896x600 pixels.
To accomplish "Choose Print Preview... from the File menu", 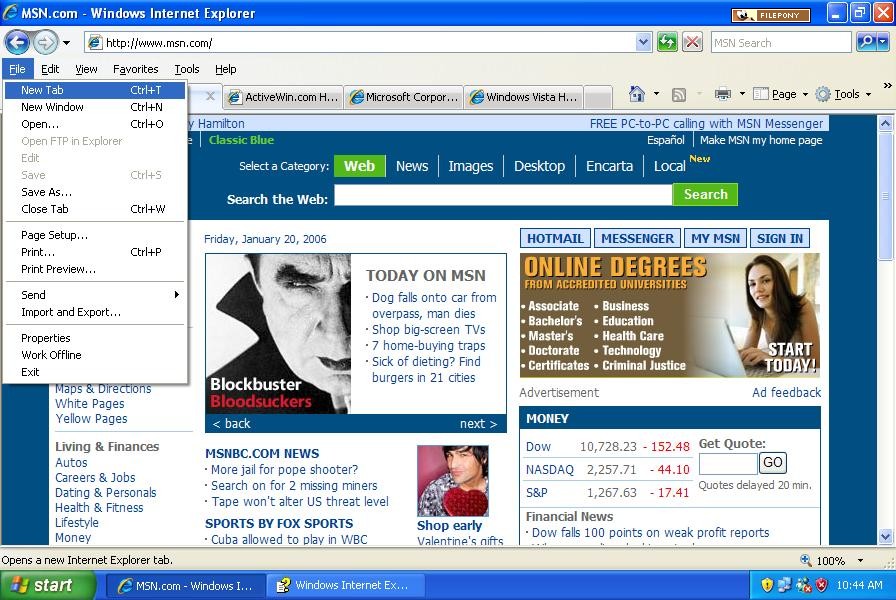I will coord(95,269).
